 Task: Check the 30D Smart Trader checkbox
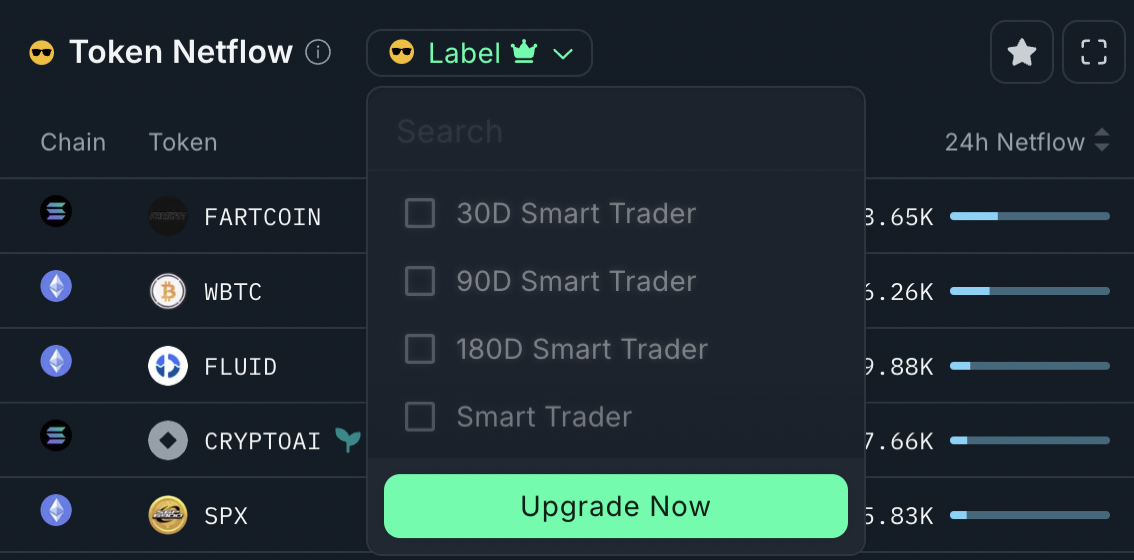419,213
